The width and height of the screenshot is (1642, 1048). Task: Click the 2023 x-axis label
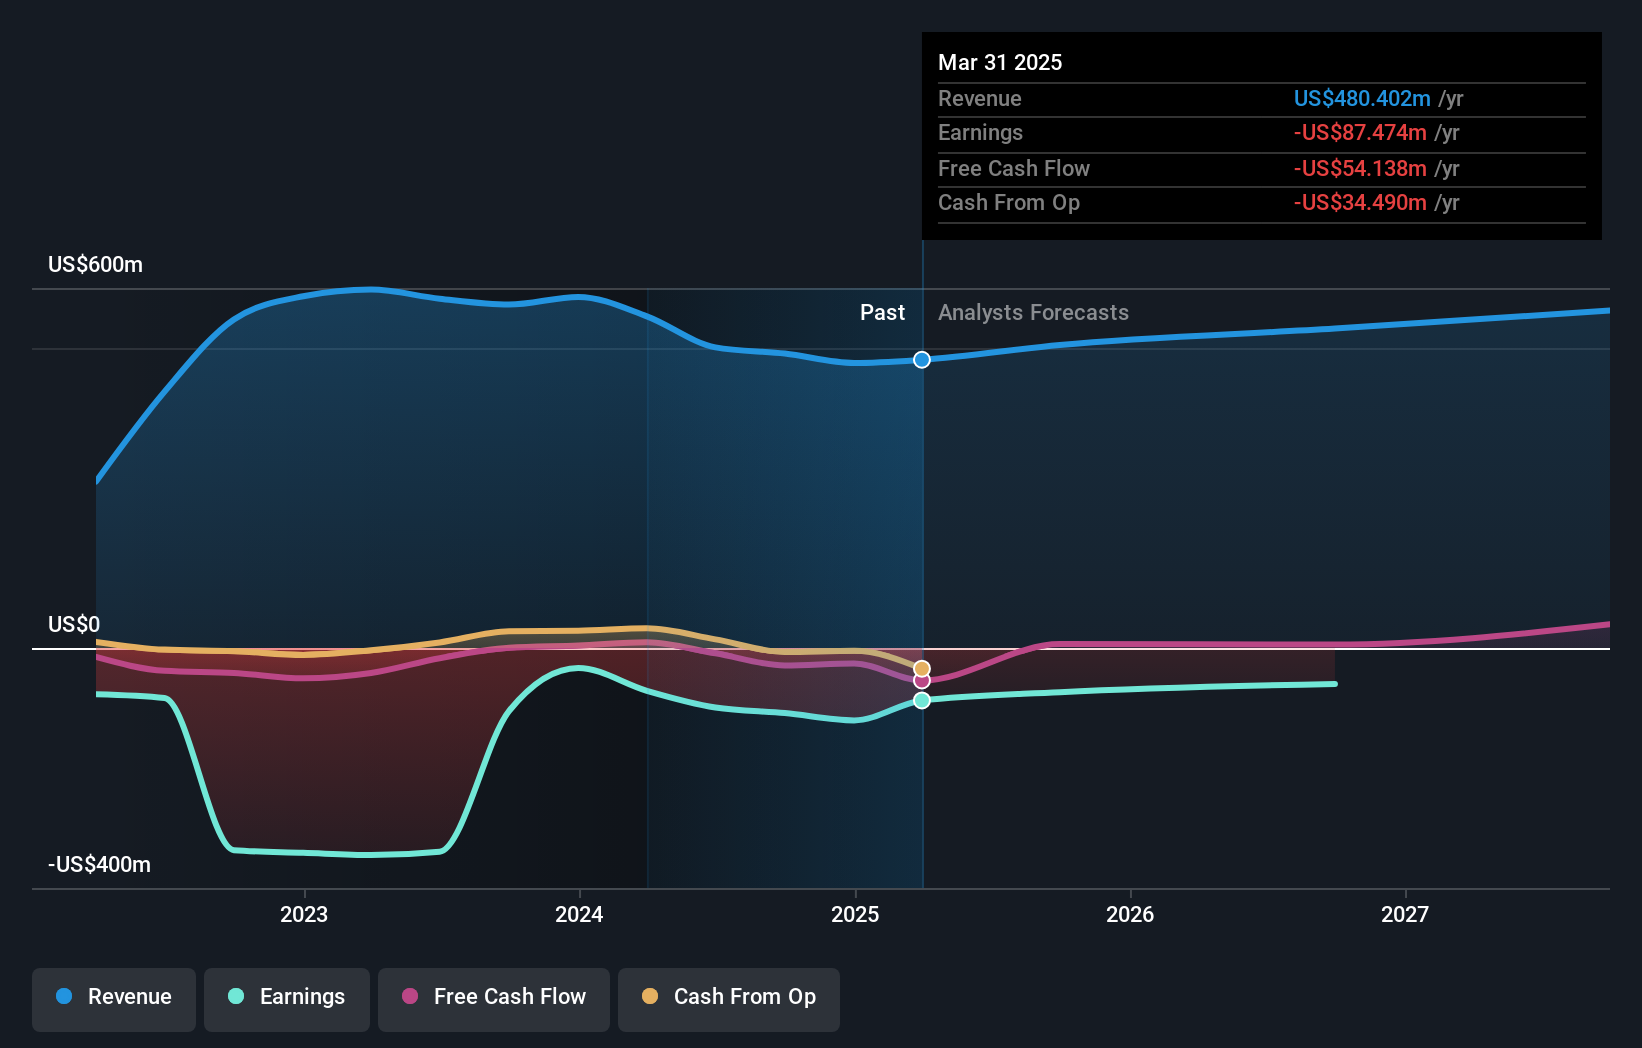coord(304,915)
